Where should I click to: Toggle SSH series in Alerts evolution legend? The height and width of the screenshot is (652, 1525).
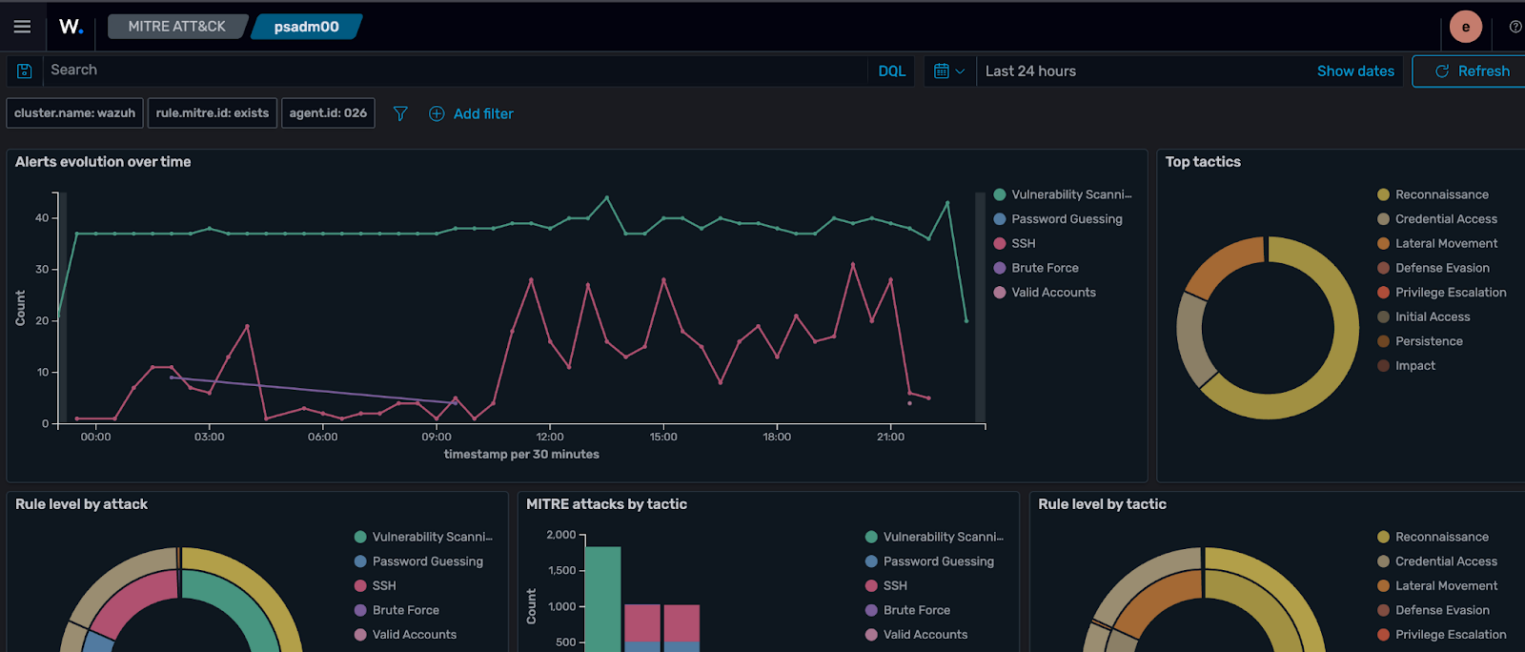click(x=1023, y=243)
